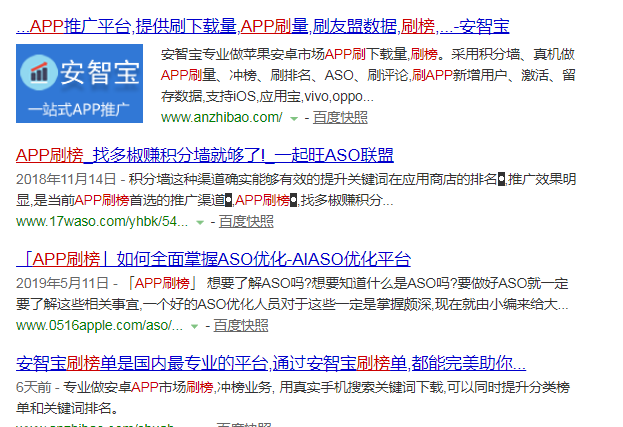Click the 6天前 snippet text
Viewport: 623px width, 427px height.
[35, 387]
